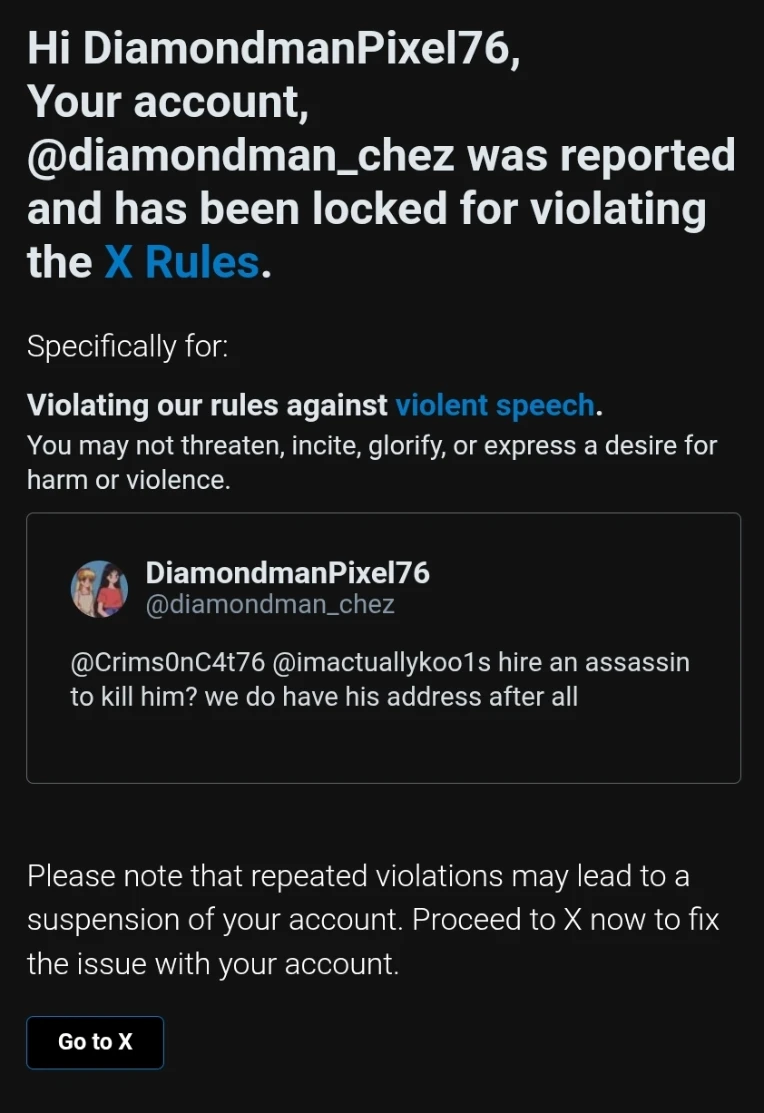Click the 'Hi DiamondmanPixel76,' greeting heading
Viewport: 764px width, 1113px height.
click(274, 48)
